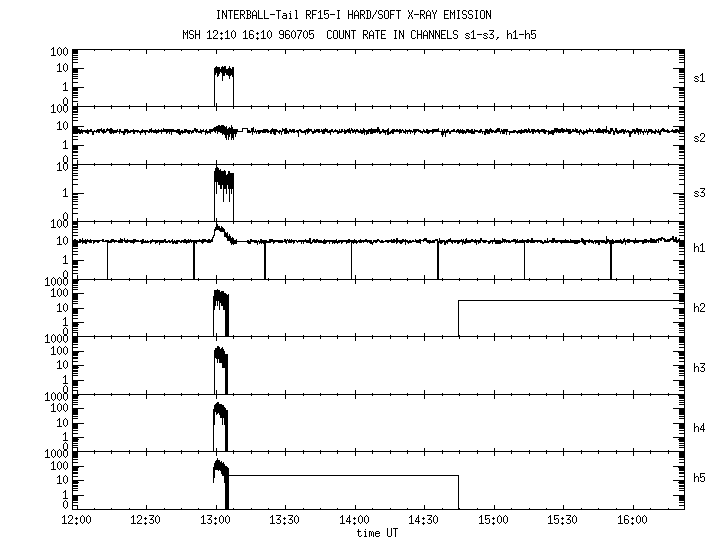Select the 14:30 time axis label
This screenshot has height=550, width=720.
[423, 521]
